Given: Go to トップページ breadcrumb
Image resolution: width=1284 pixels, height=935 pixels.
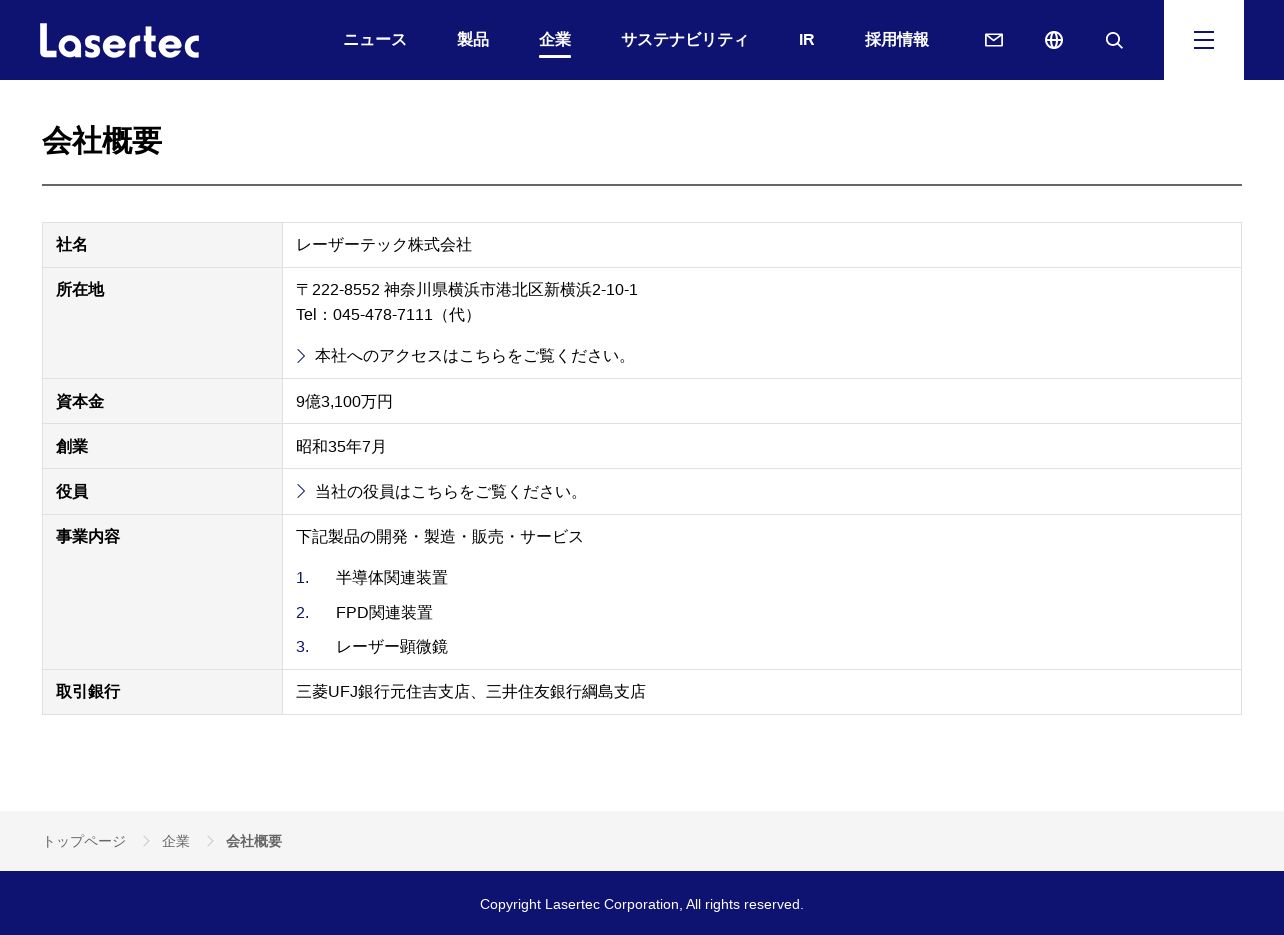Looking at the screenshot, I should click(x=84, y=841).
